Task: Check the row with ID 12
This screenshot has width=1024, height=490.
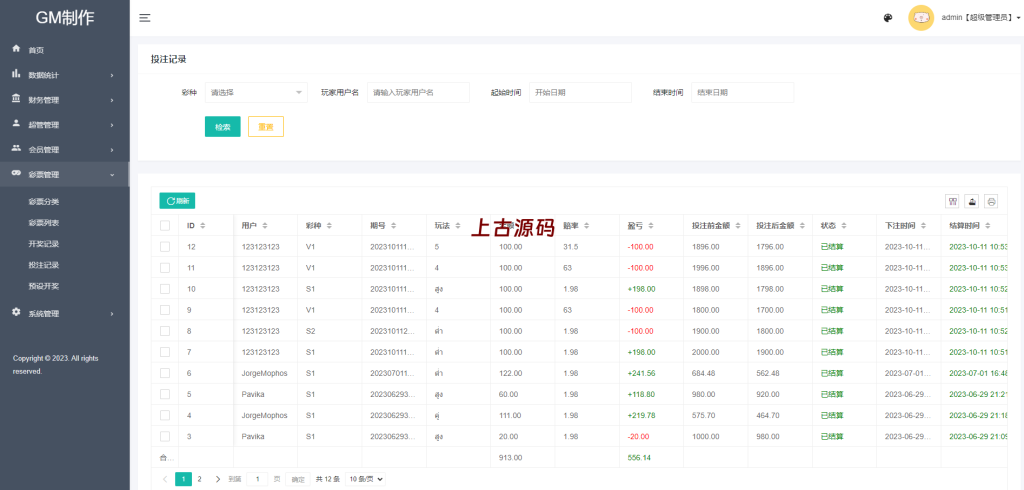Action: (x=165, y=247)
